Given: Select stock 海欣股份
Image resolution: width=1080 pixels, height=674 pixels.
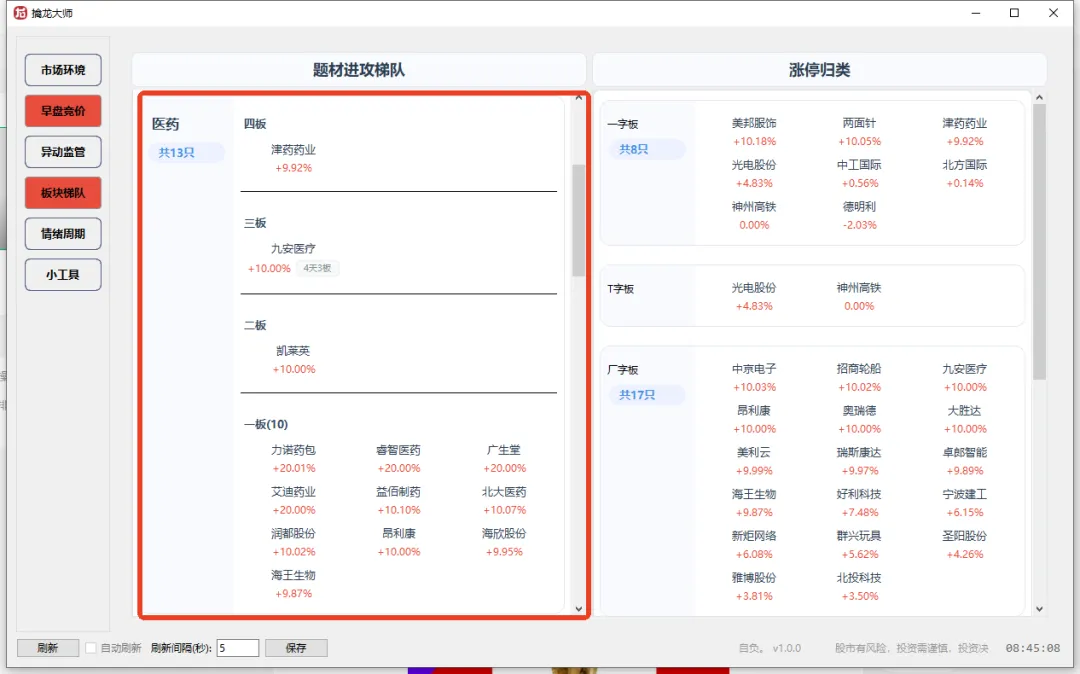Looking at the screenshot, I should coord(503,533).
